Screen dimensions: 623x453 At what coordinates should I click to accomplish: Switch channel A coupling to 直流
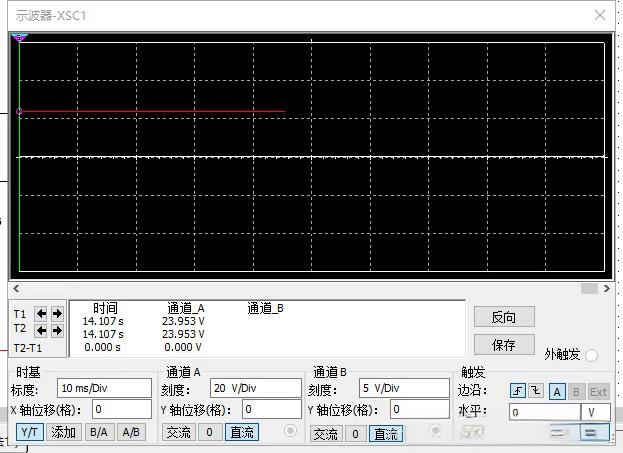click(x=242, y=432)
